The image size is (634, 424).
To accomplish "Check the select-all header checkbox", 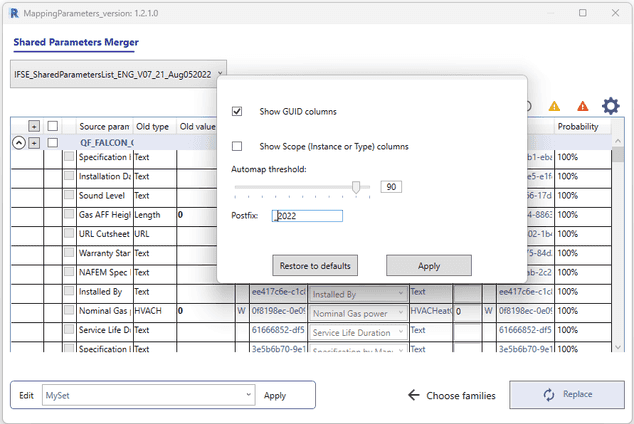I will coord(53,126).
